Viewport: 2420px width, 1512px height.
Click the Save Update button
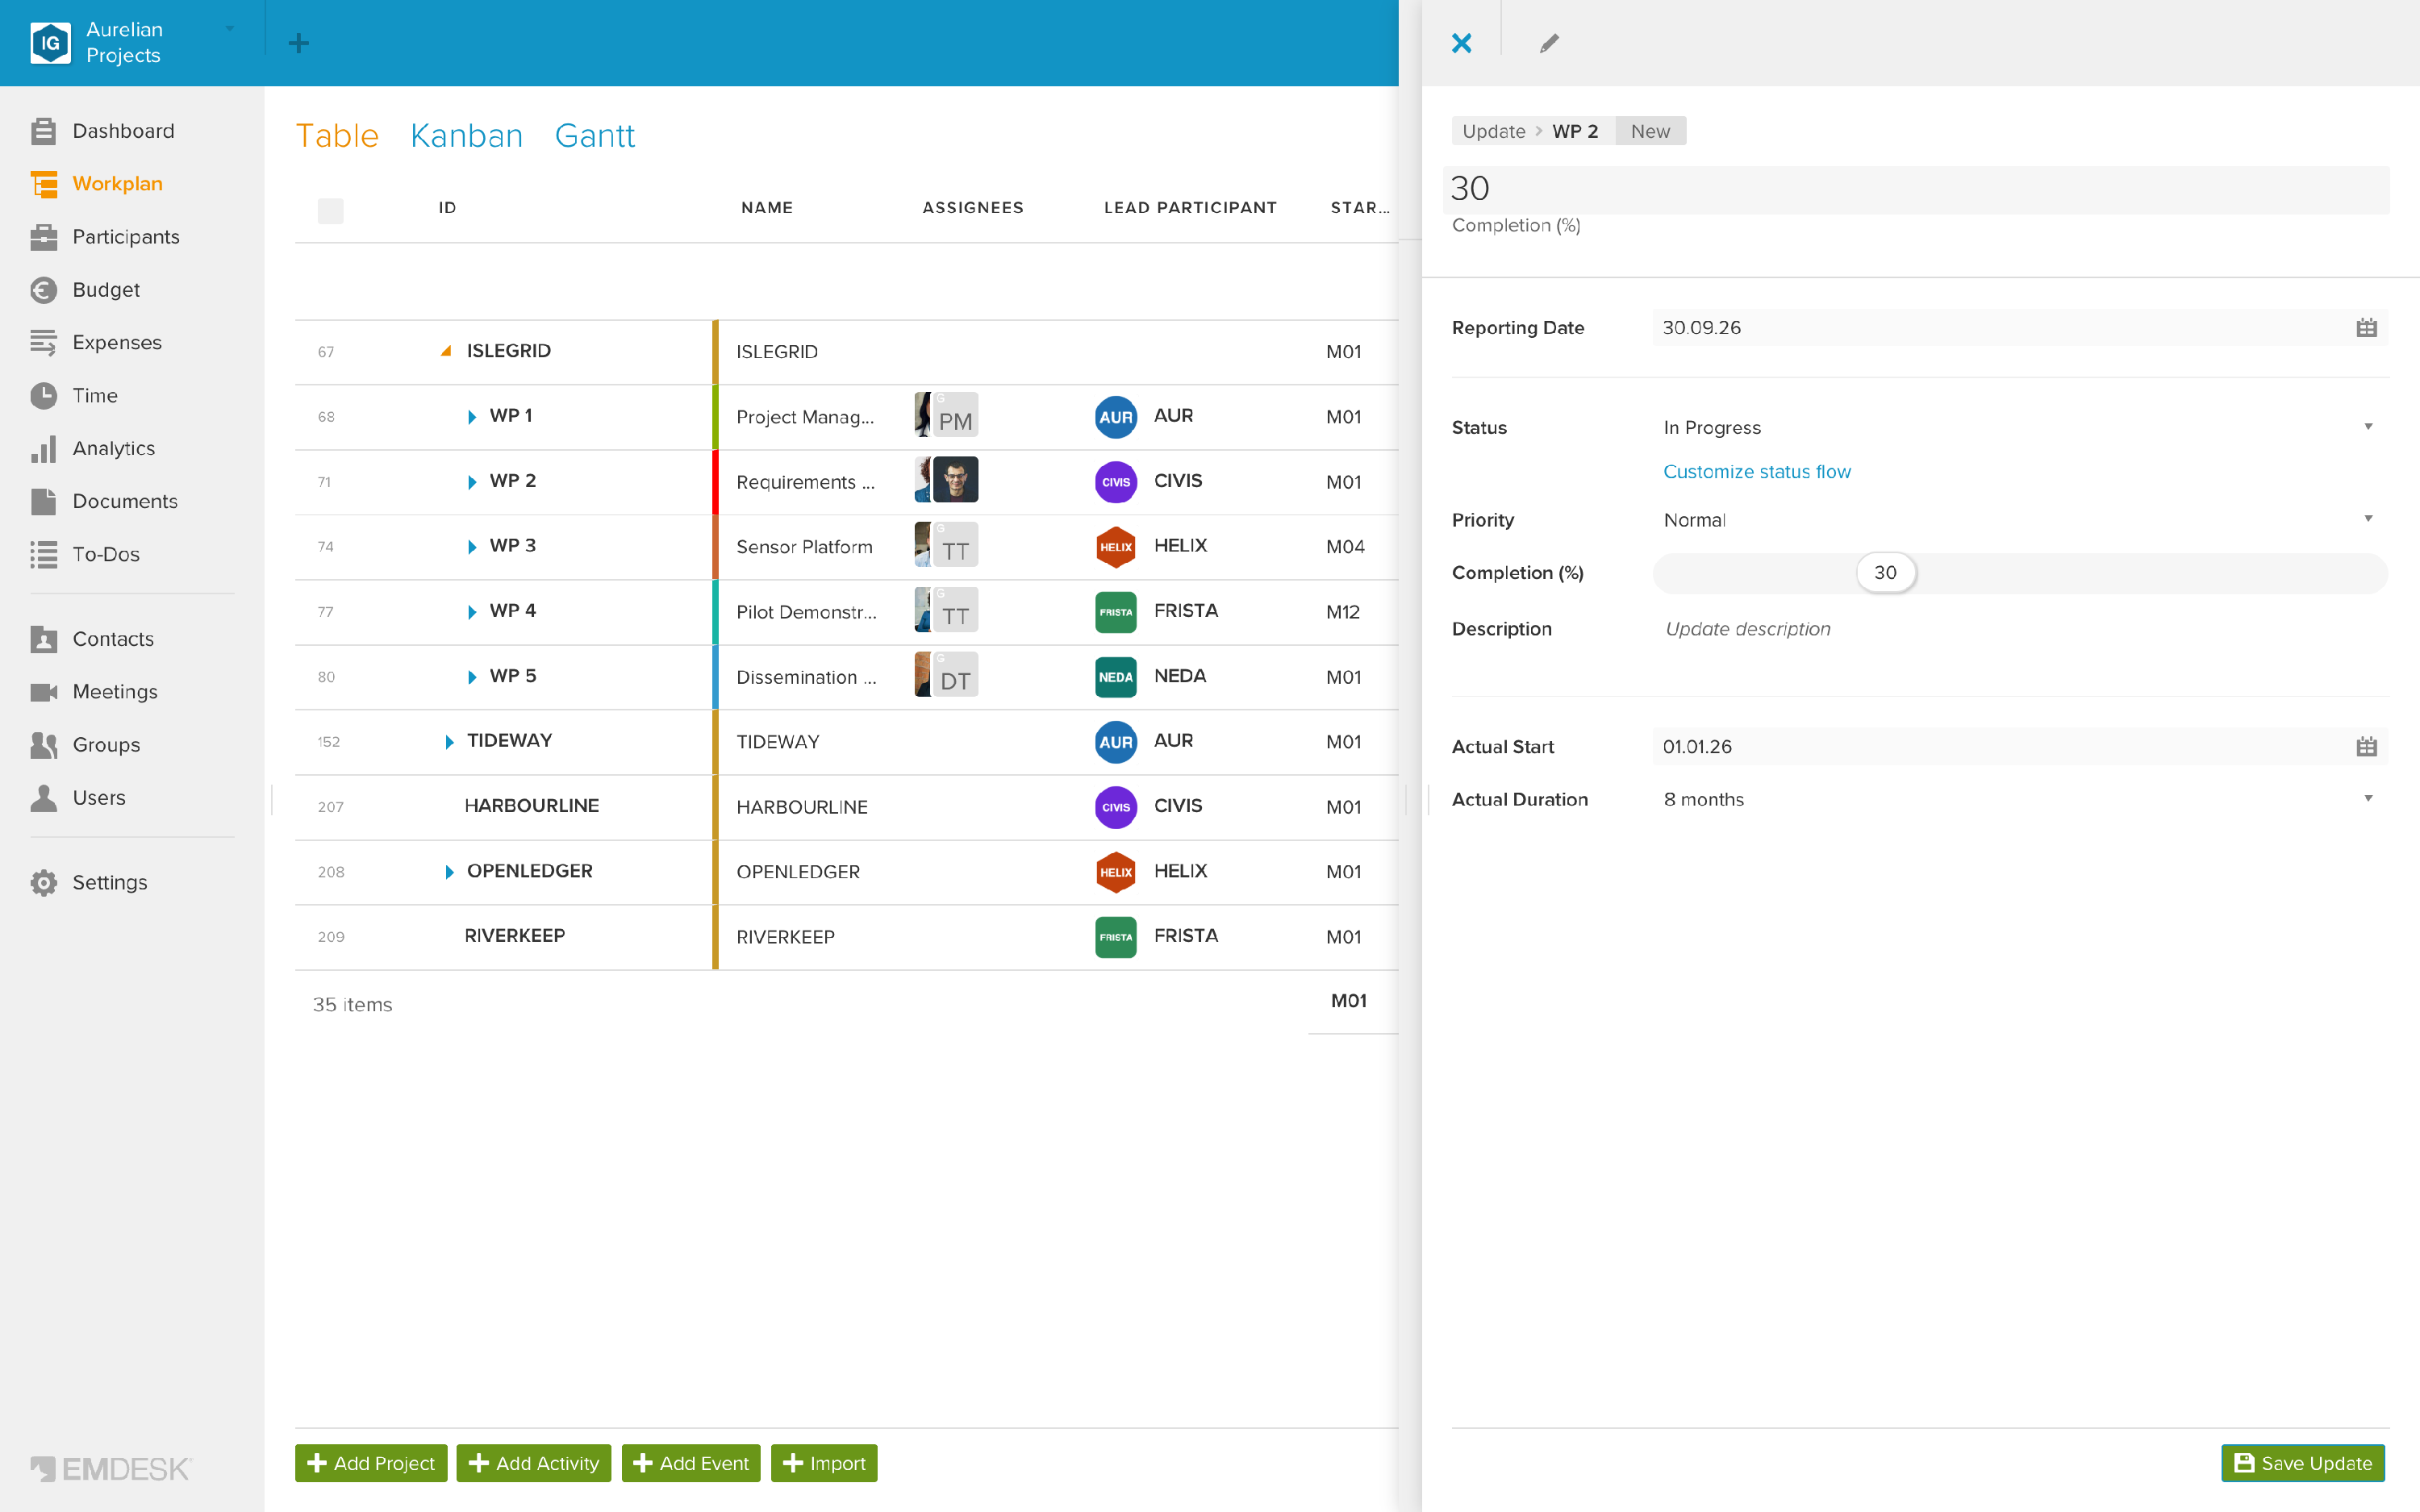click(x=2303, y=1463)
